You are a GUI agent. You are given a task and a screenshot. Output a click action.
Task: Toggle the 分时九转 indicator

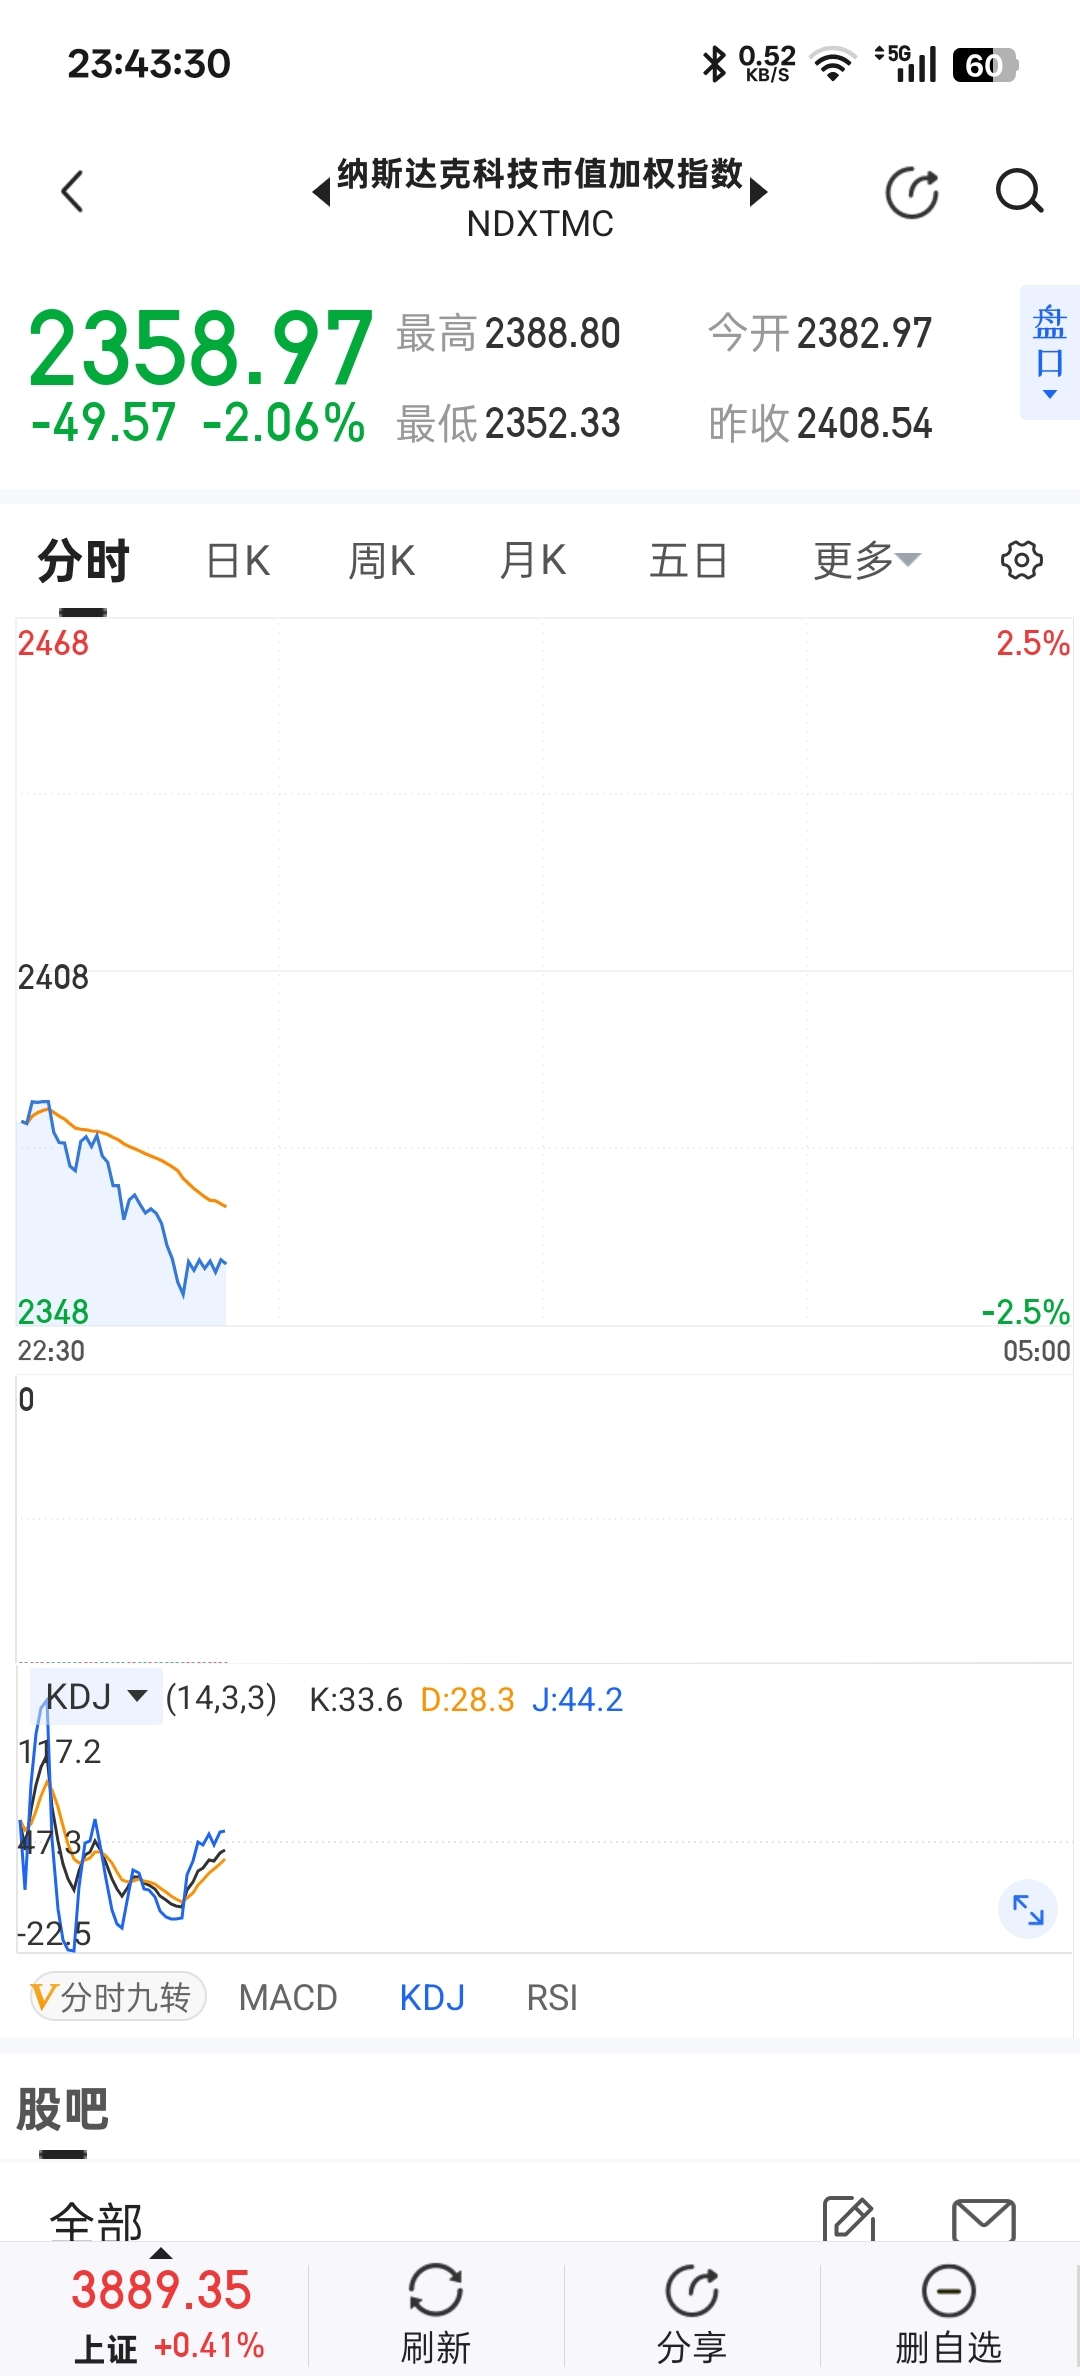[x=117, y=1997]
